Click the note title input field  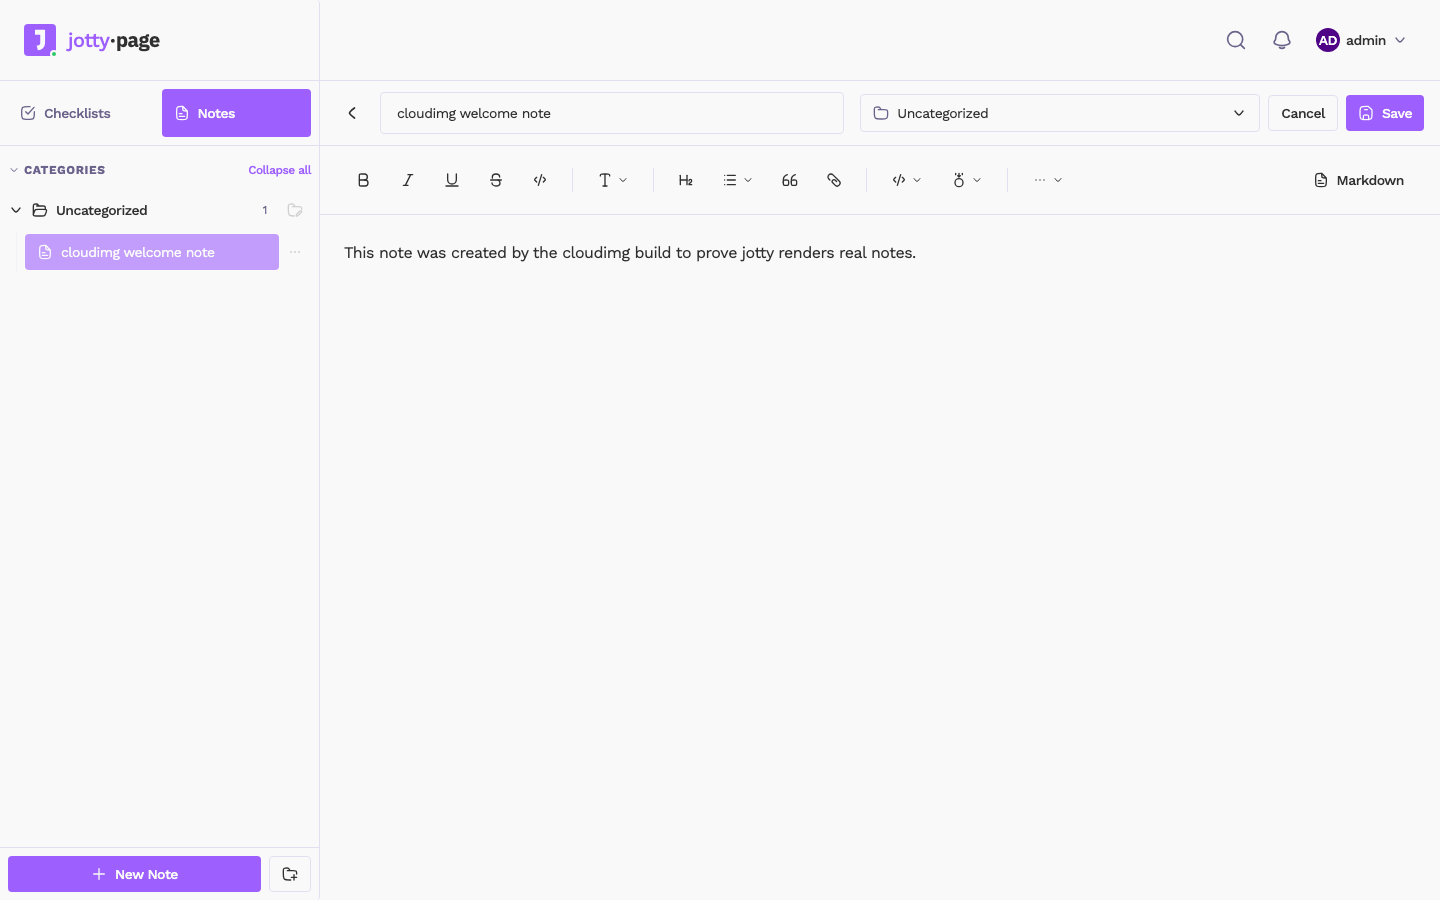612,113
